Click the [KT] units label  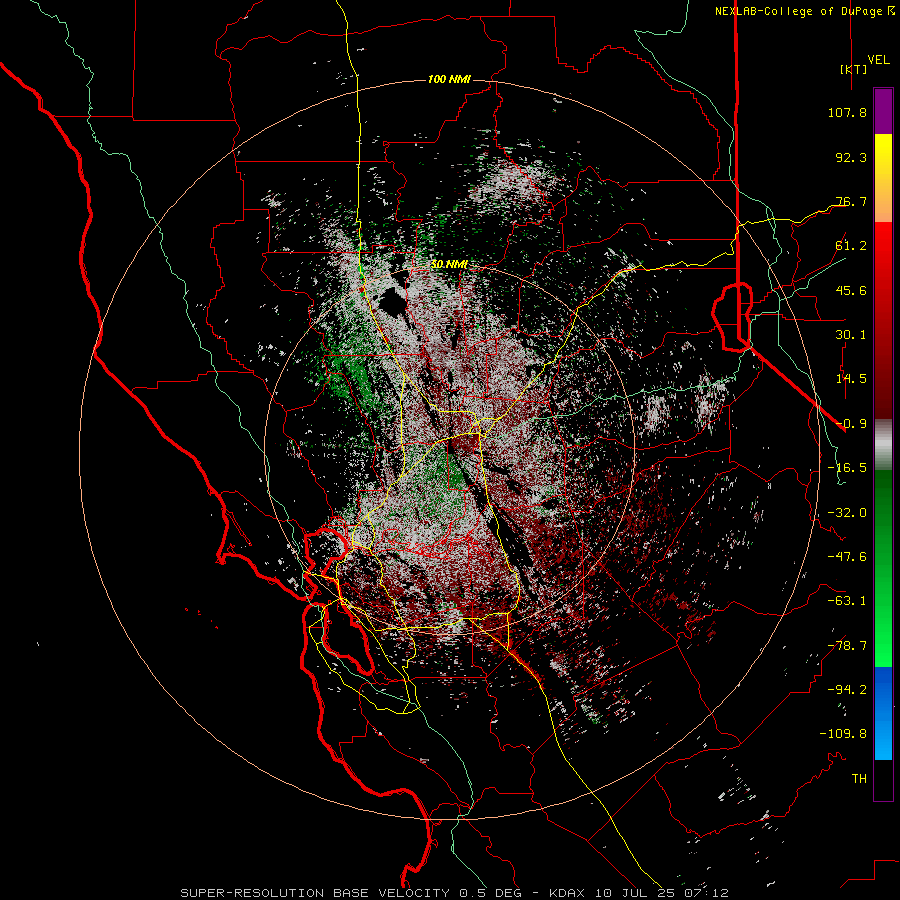click(x=854, y=69)
